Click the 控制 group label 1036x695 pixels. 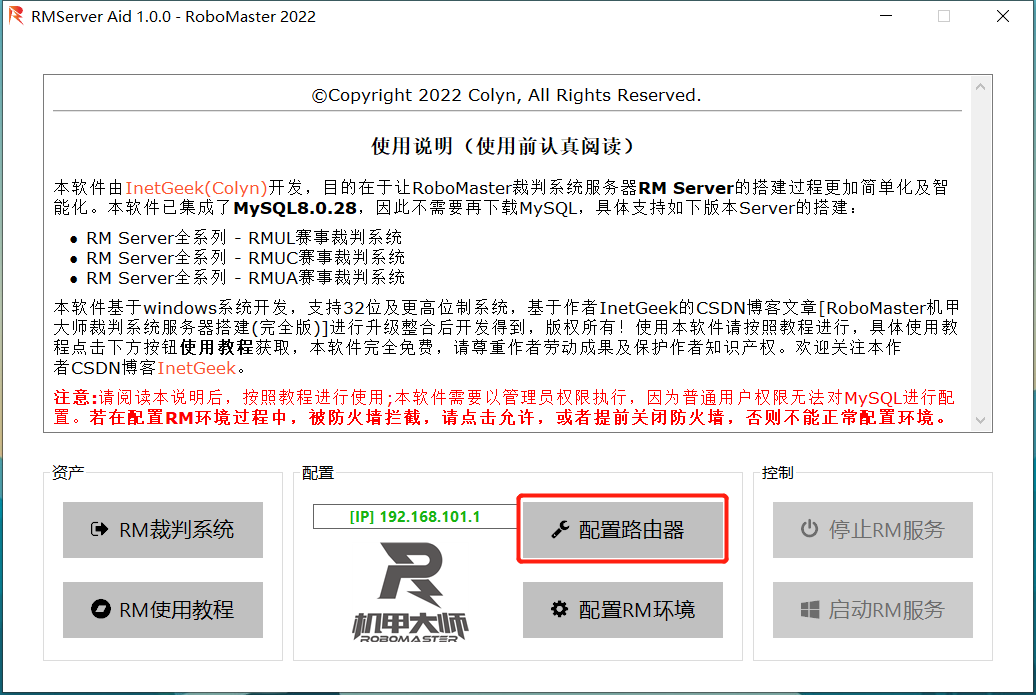[778, 472]
